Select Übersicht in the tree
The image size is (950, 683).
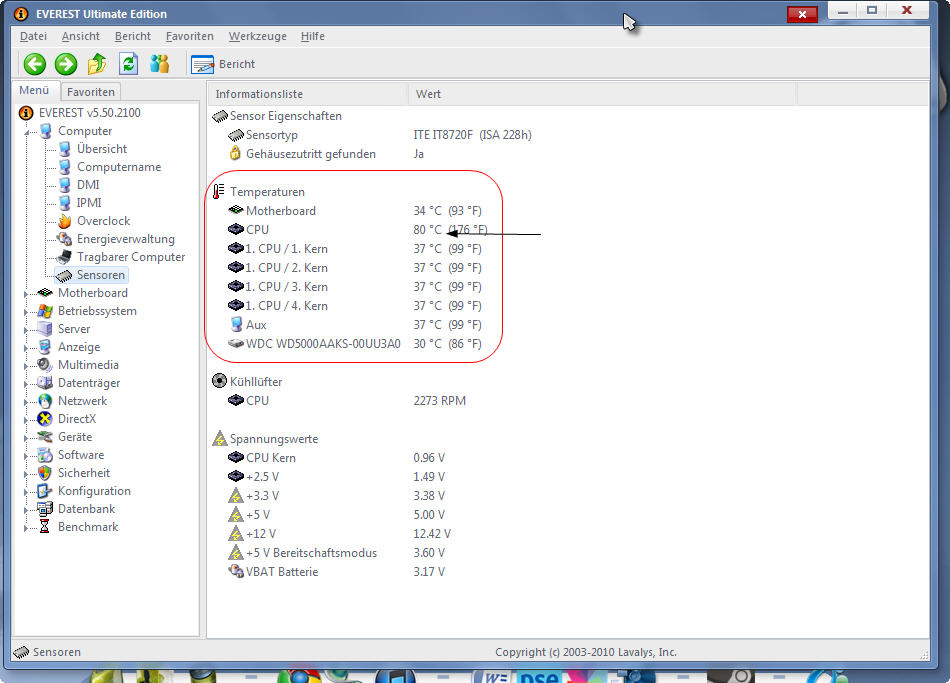[x=102, y=149]
